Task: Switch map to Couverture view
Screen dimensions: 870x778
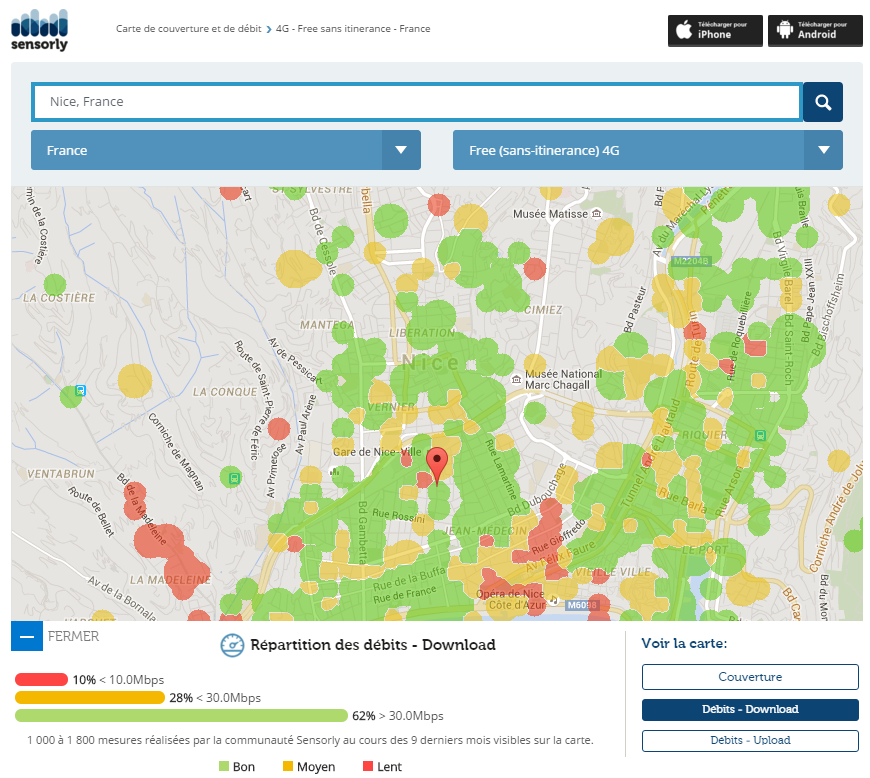Action: point(750,677)
